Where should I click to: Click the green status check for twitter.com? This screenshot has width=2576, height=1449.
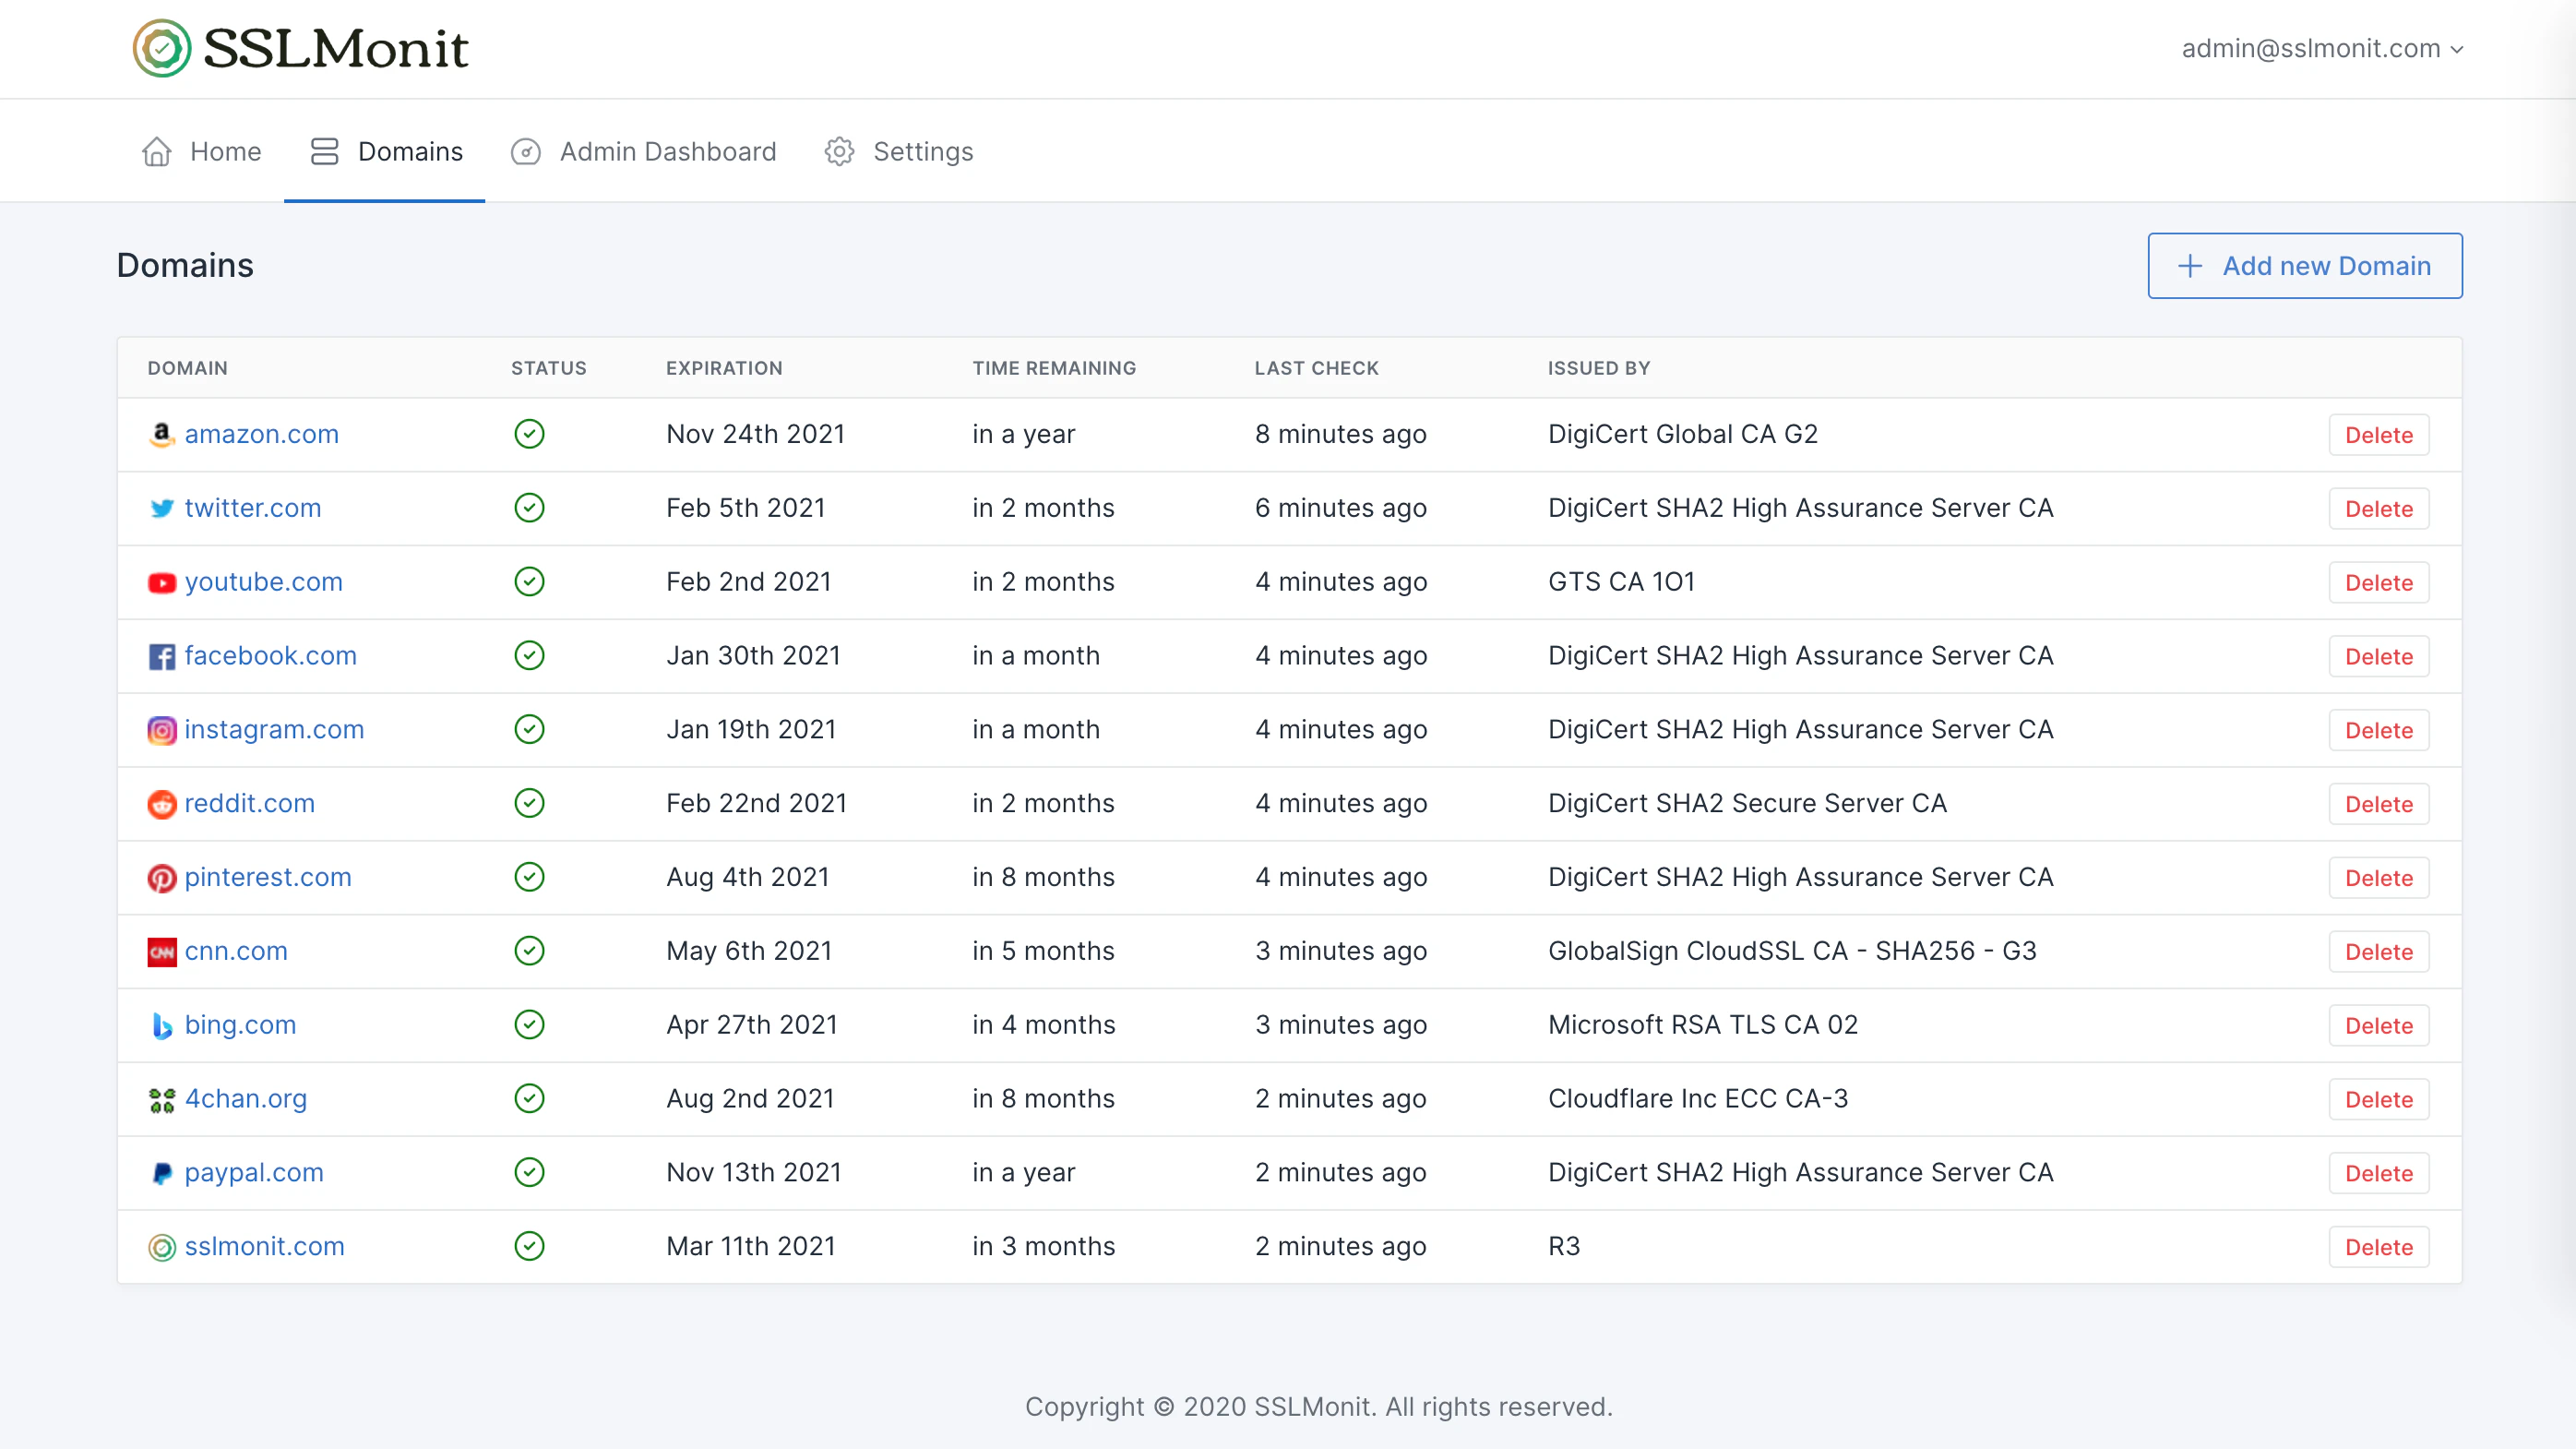pyautogui.click(x=529, y=508)
